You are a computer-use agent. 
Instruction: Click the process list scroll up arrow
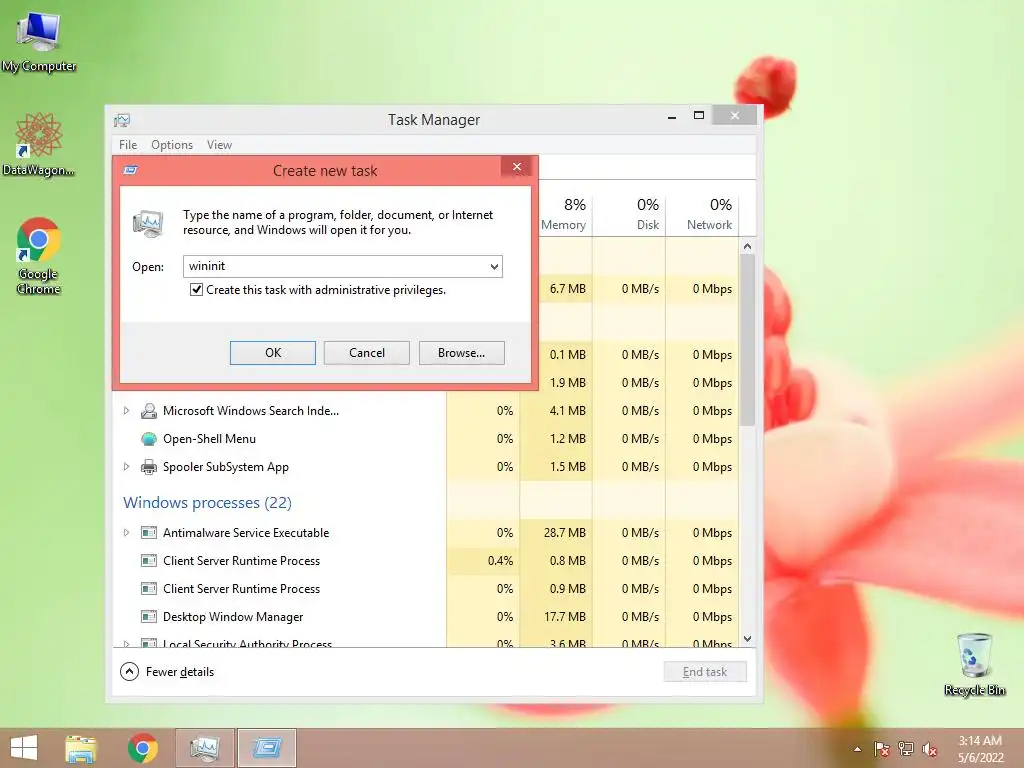coord(748,246)
